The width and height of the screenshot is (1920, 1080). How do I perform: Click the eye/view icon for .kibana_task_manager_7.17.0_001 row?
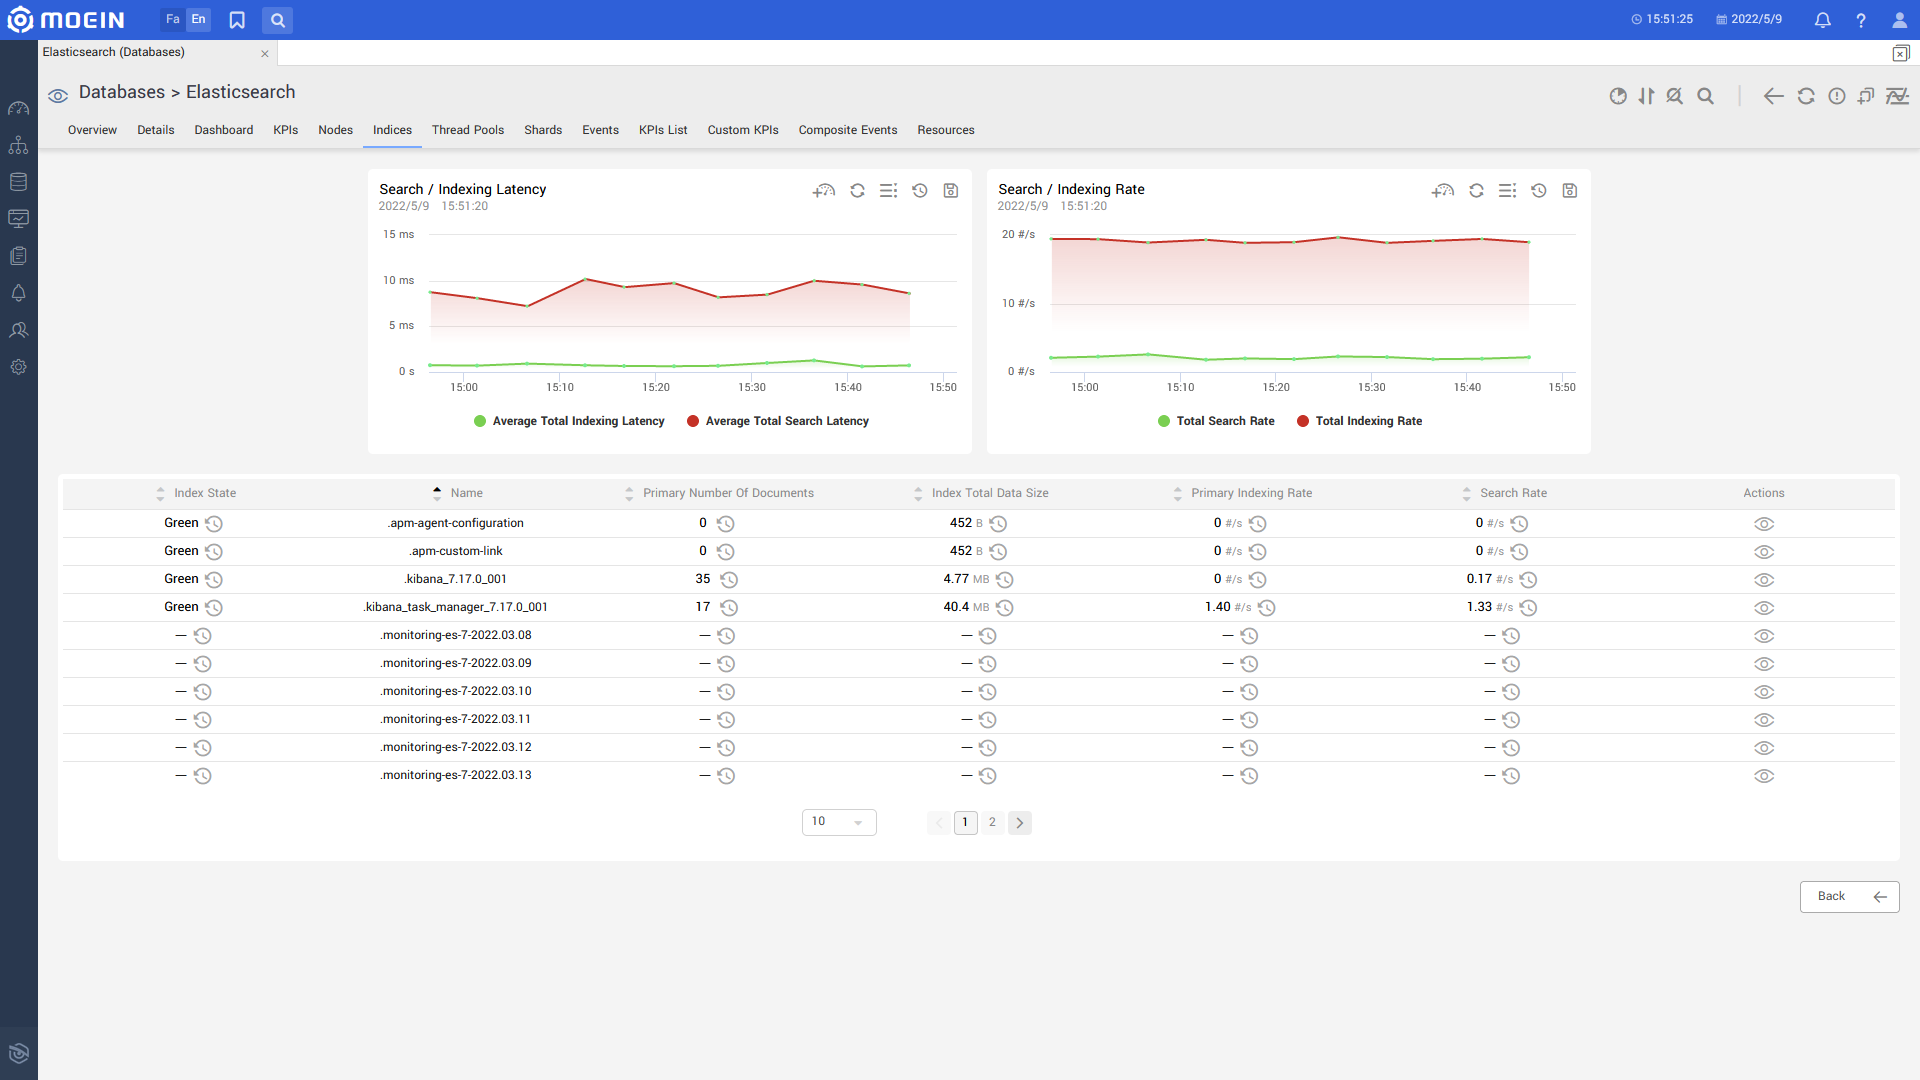[1763, 607]
